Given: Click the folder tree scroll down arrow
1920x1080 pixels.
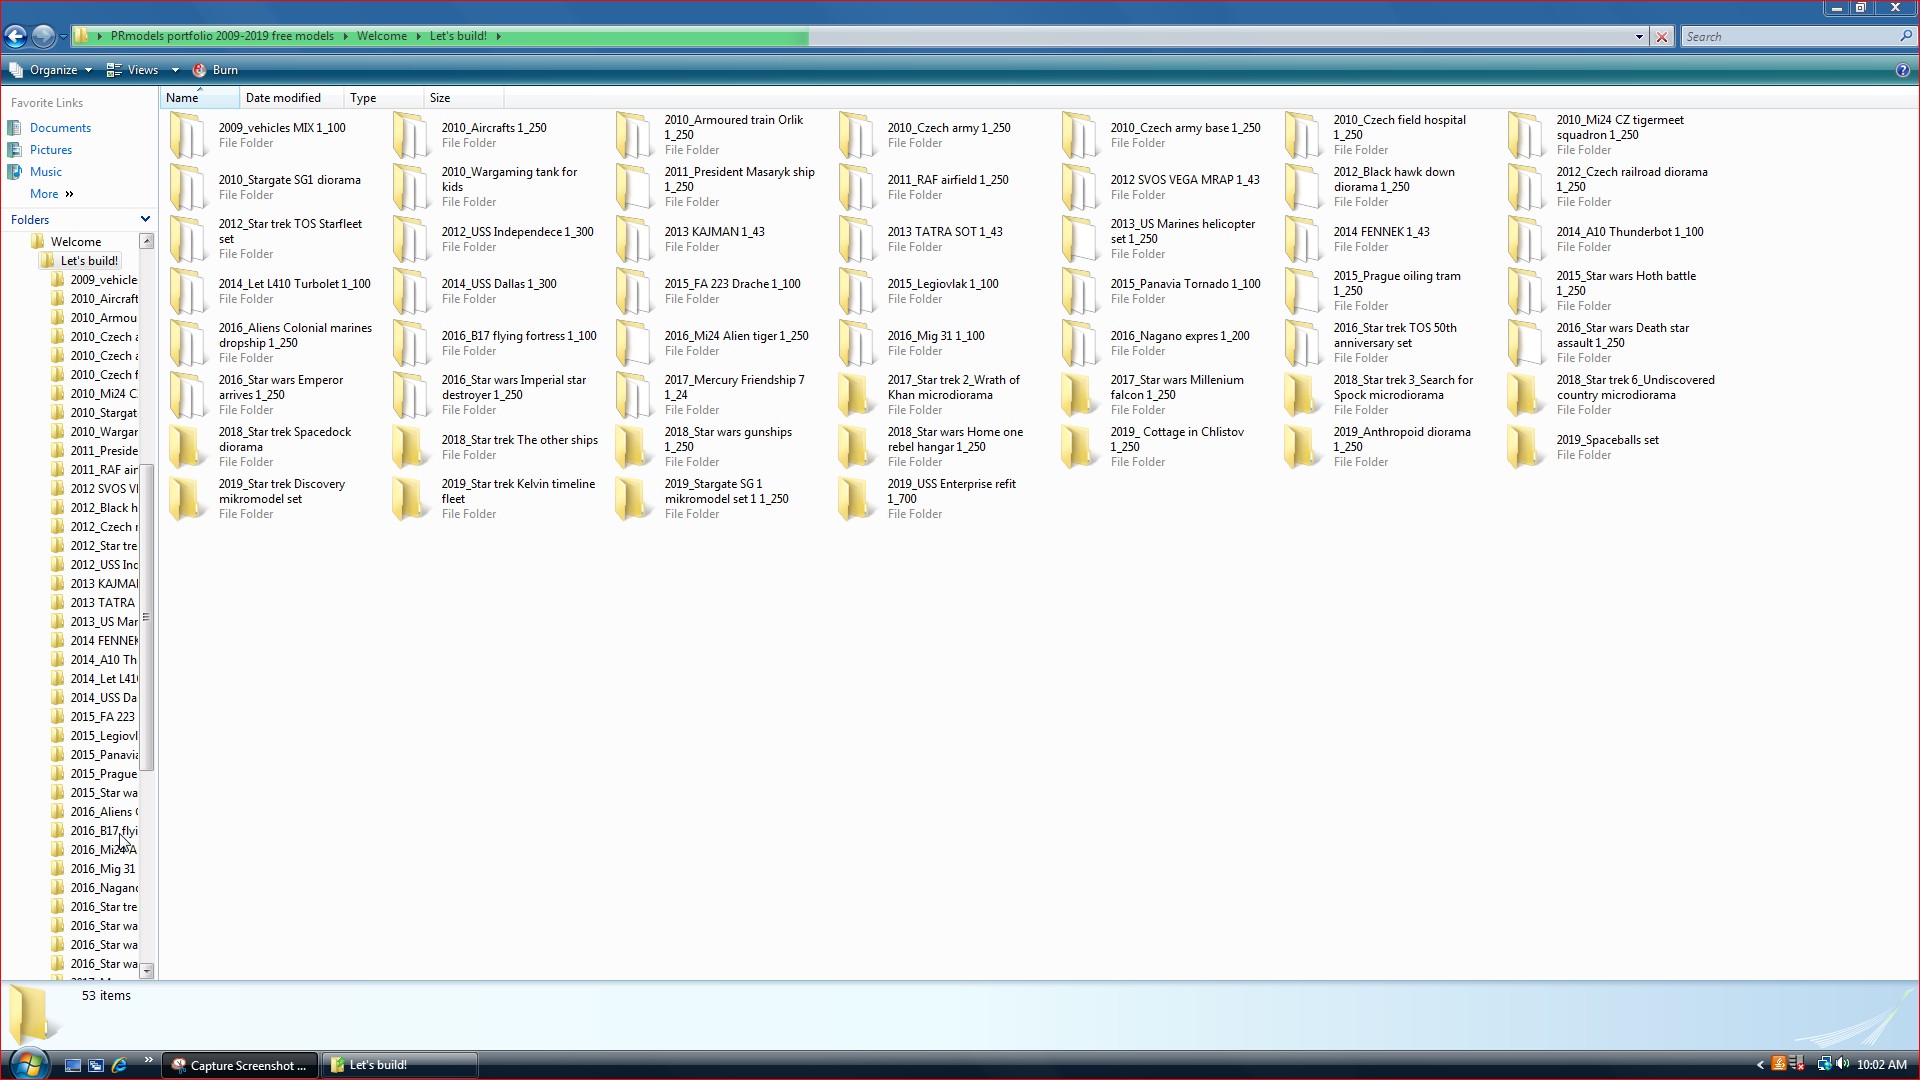Looking at the screenshot, I should tap(147, 971).
